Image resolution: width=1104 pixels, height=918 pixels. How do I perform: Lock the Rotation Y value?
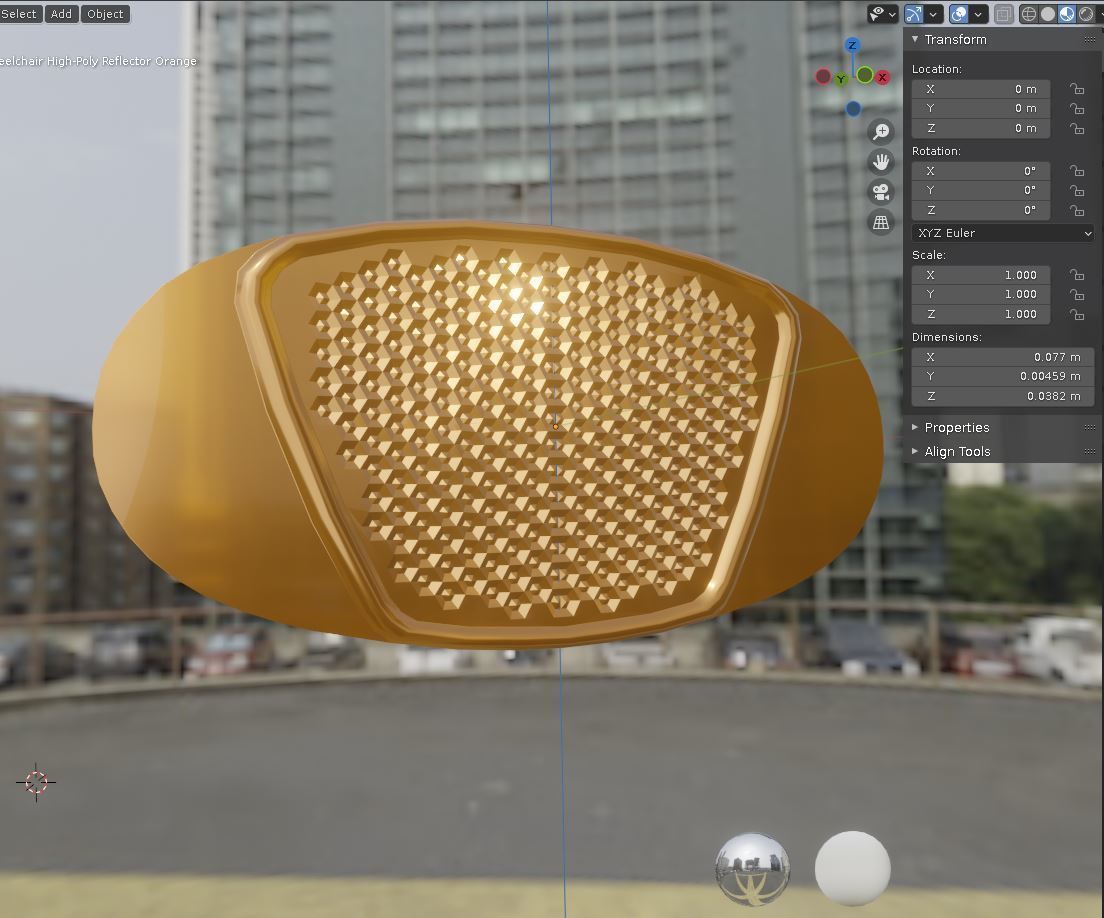[x=1077, y=190]
